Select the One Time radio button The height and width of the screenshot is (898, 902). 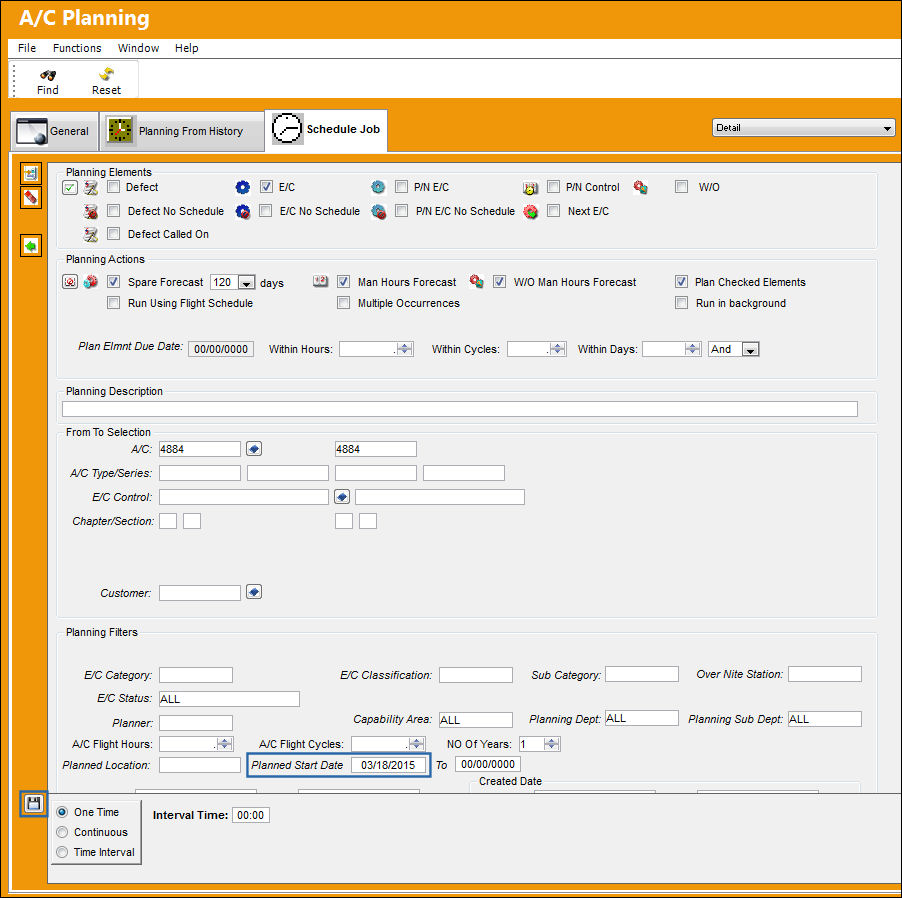click(x=62, y=812)
